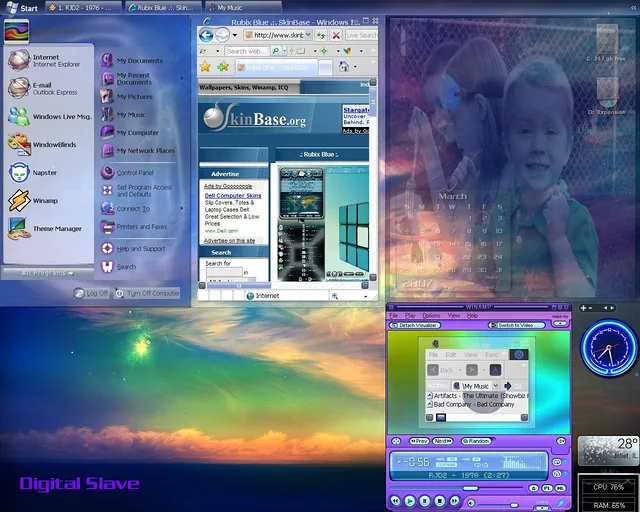
Task: Click the Control Panel icon
Action: click(107, 173)
